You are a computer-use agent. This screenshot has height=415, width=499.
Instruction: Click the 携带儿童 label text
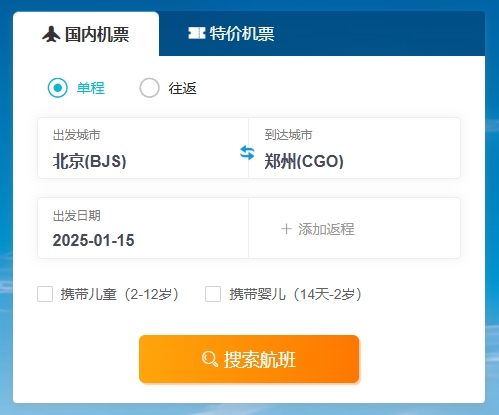(x=88, y=294)
